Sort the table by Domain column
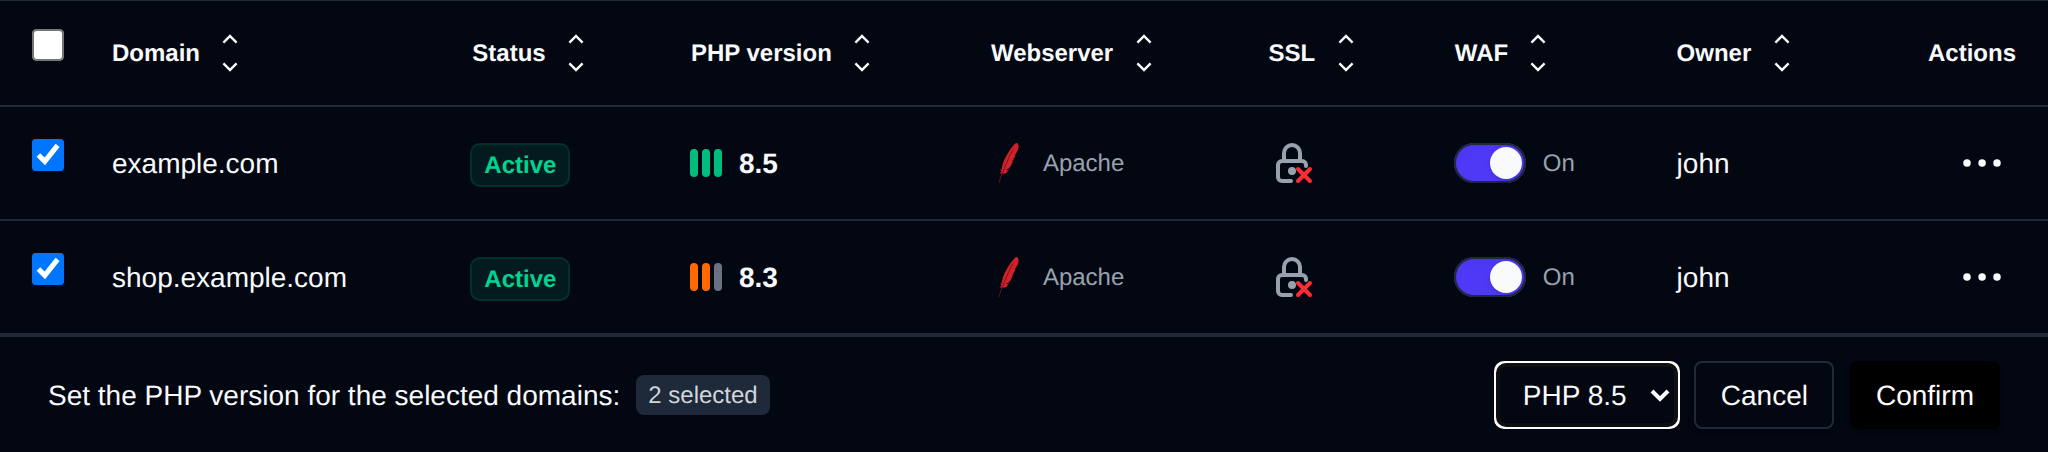The width and height of the screenshot is (2048, 452). [x=230, y=53]
